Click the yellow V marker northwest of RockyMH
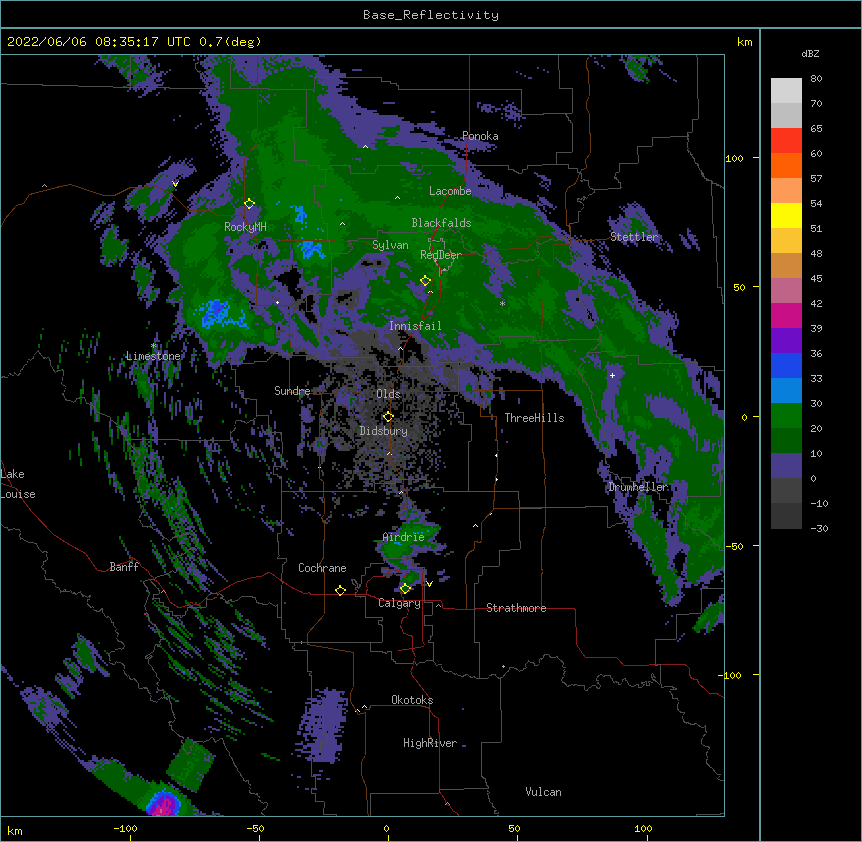This screenshot has width=862, height=842. point(175,184)
